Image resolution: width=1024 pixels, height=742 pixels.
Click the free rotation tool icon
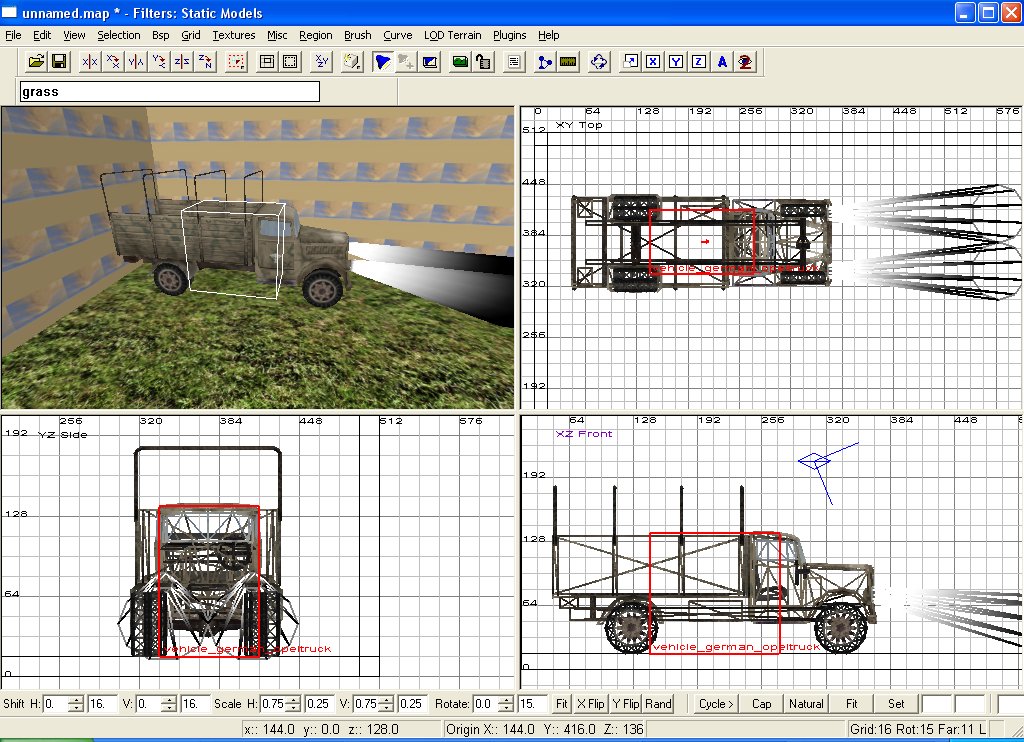[599, 62]
